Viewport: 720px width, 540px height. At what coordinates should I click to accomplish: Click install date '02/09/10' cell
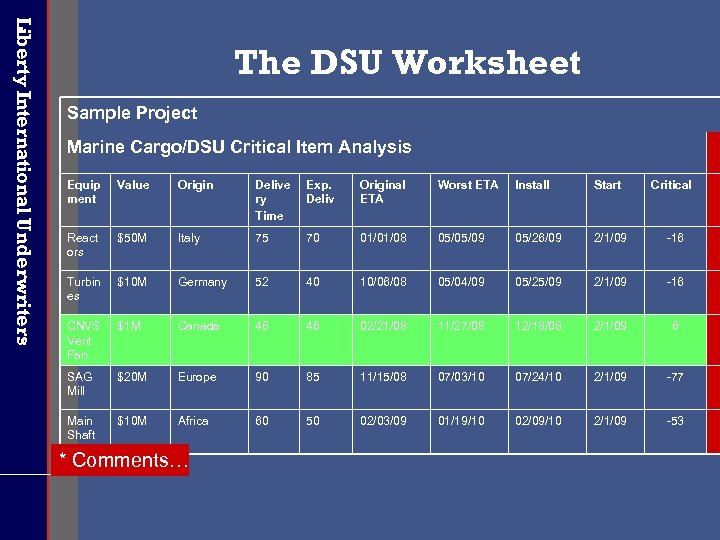(x=547, y=432)
